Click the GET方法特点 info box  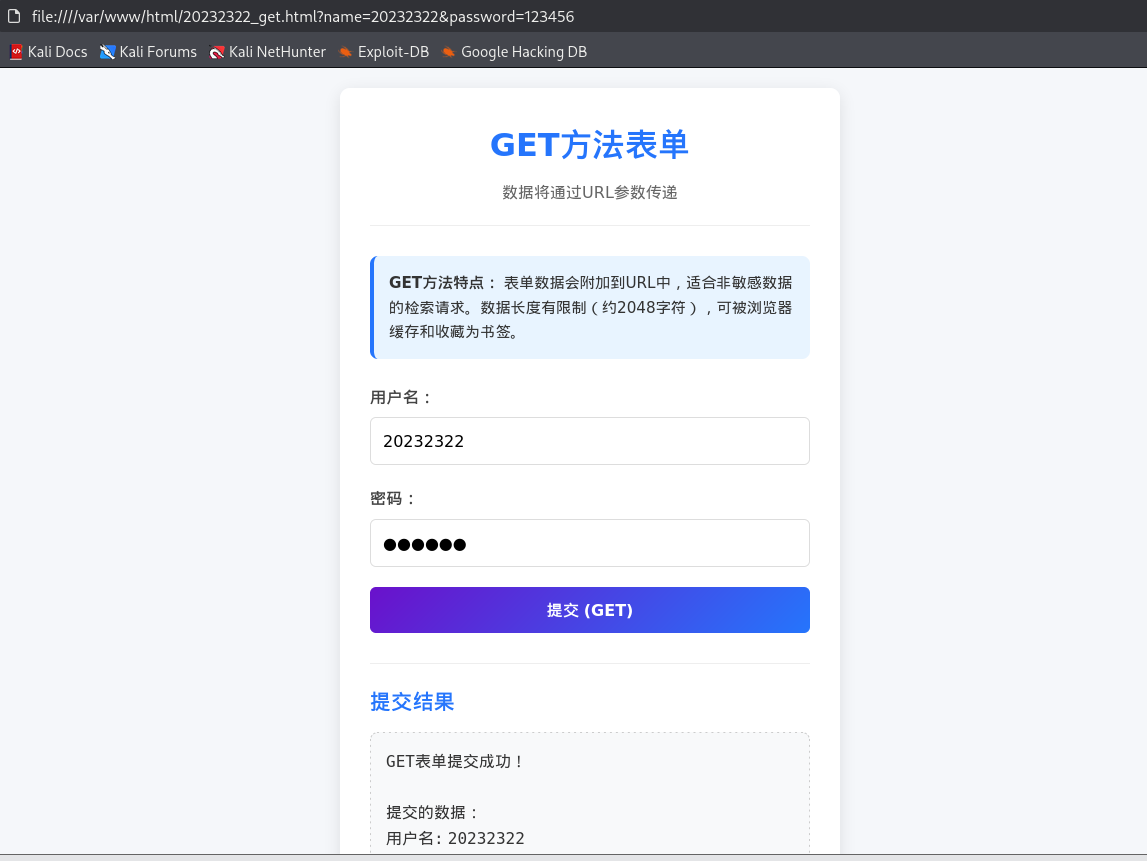[589, 306]
